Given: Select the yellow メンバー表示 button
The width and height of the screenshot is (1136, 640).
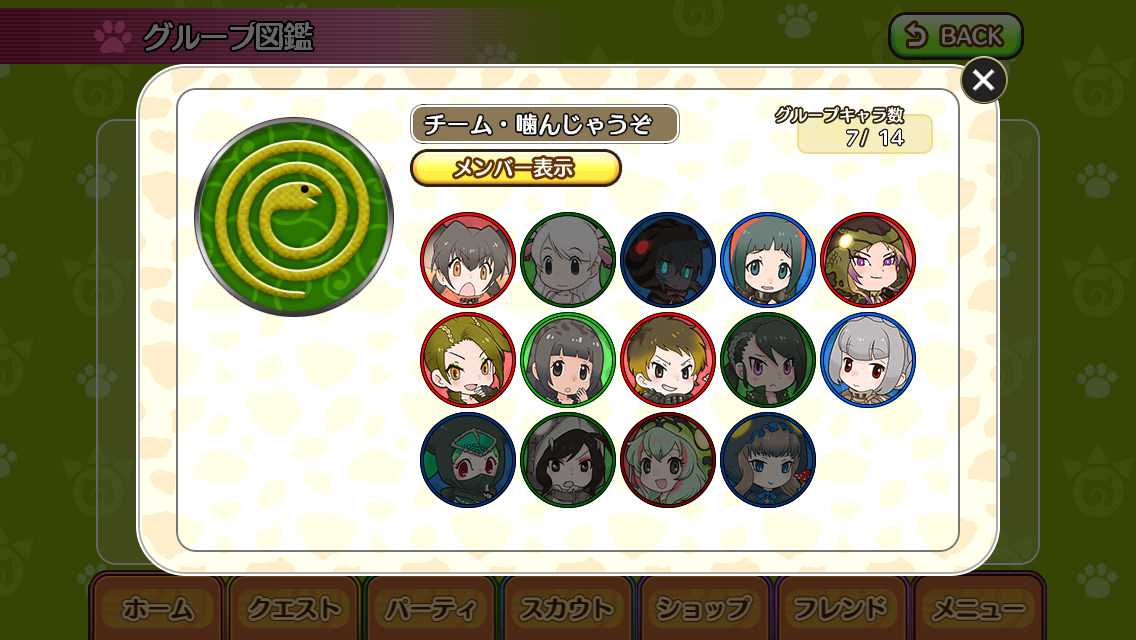Looking at the screenshot, I should pyautogui.click(x=516, y=168).
